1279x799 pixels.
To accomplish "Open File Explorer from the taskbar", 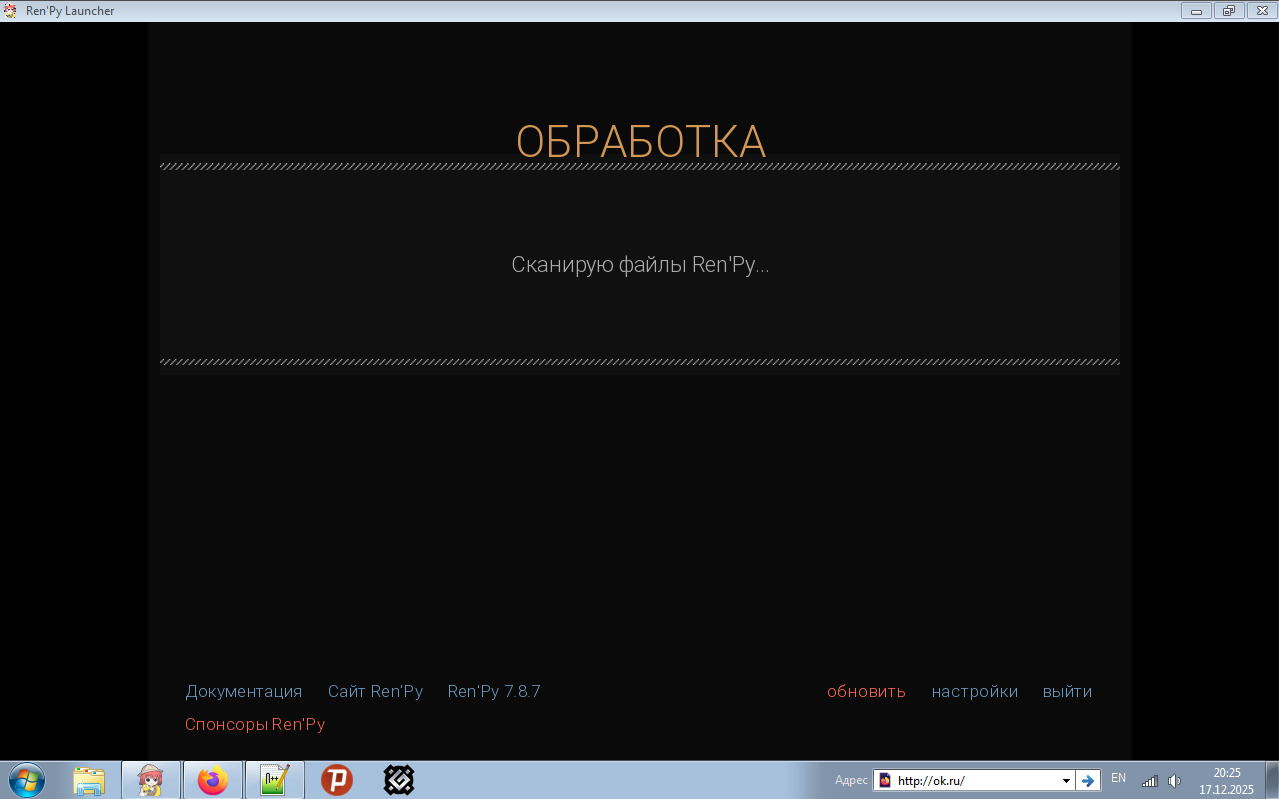I will click(x=89, y=780).
